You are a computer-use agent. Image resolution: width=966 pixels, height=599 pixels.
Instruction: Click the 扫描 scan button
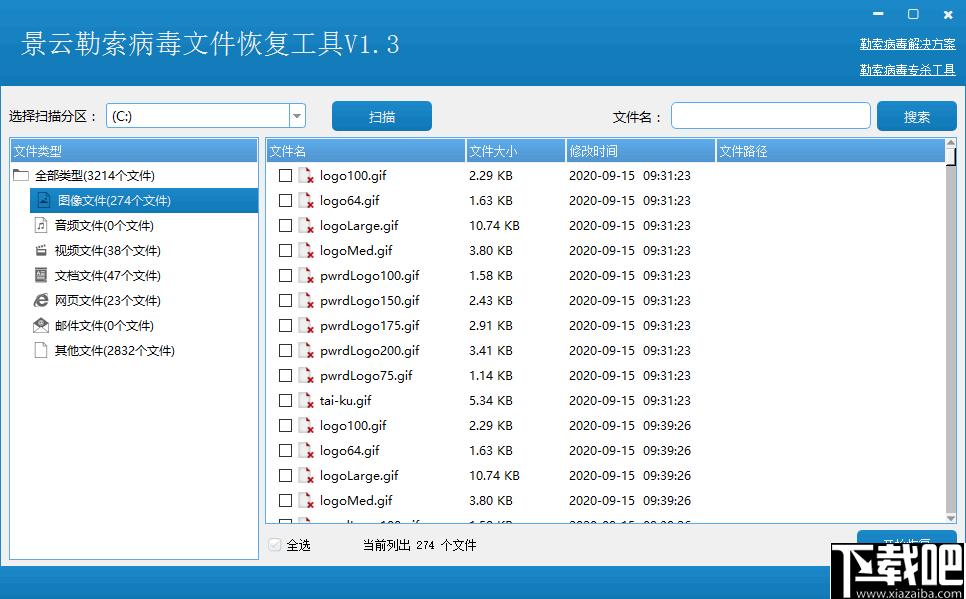381,116
